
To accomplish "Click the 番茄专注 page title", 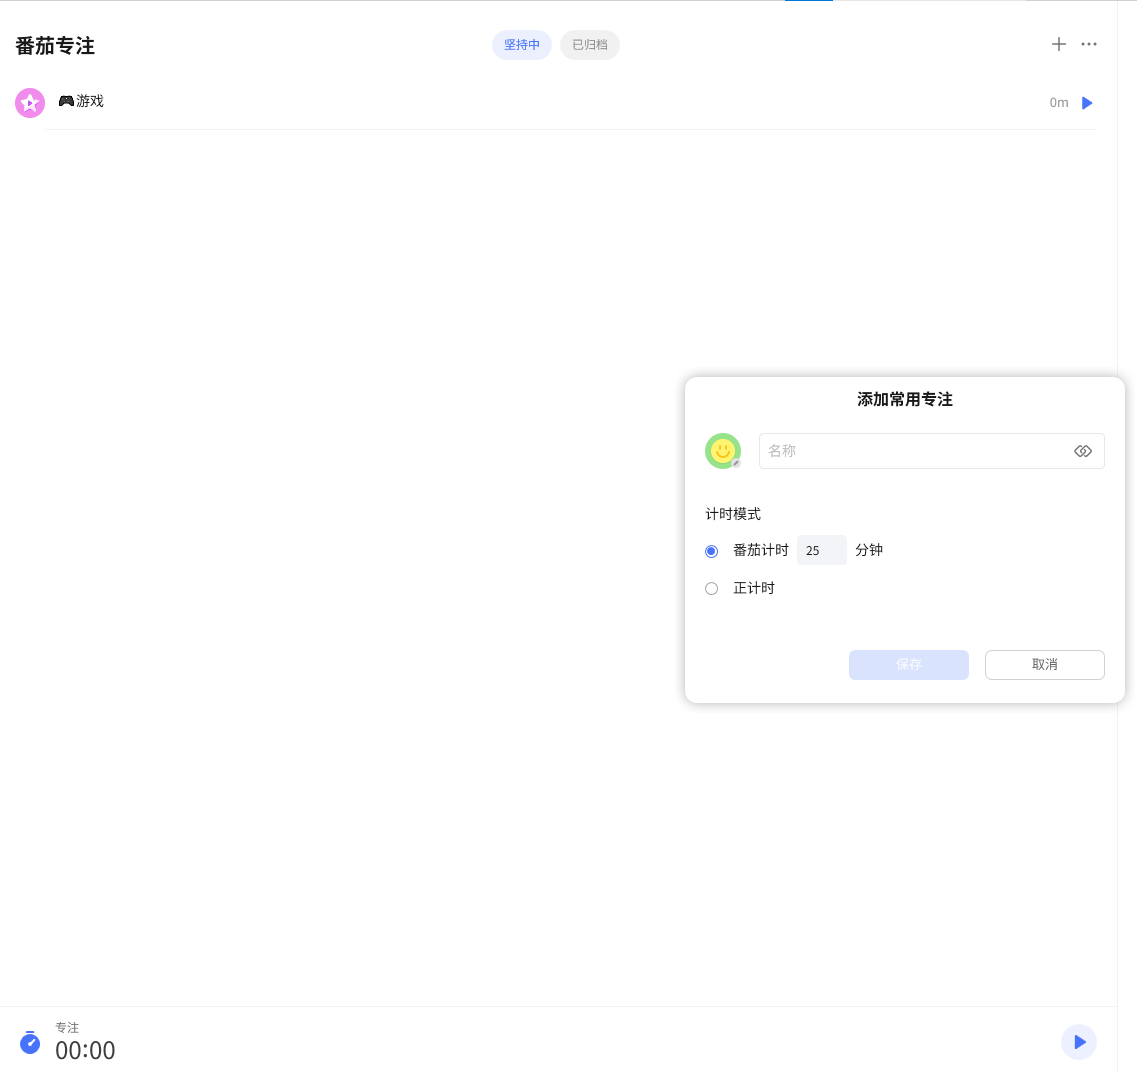I will click(x=55, y=46).
